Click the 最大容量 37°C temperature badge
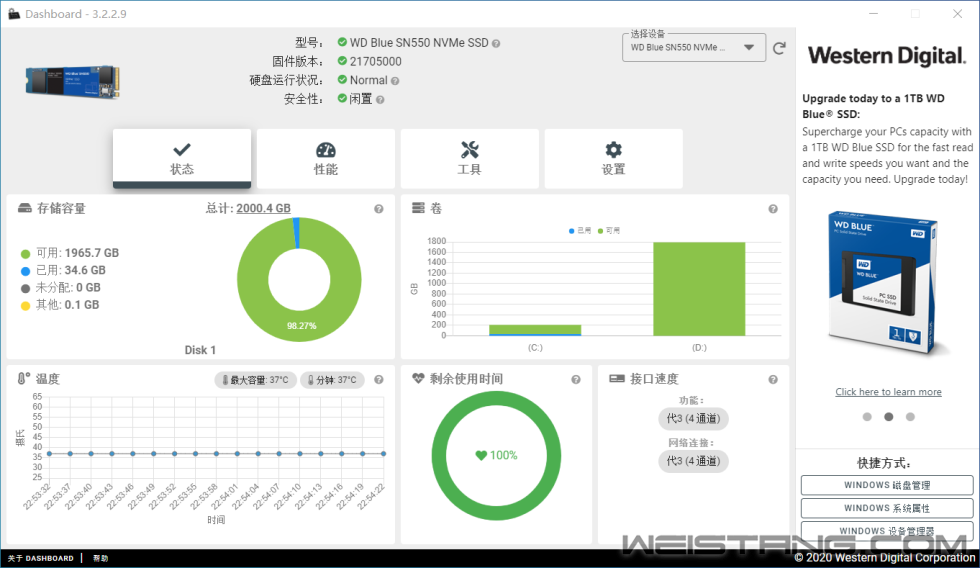The width and height of the screenshot is (980, 568). pyautogui.click(x=255, y=380)
